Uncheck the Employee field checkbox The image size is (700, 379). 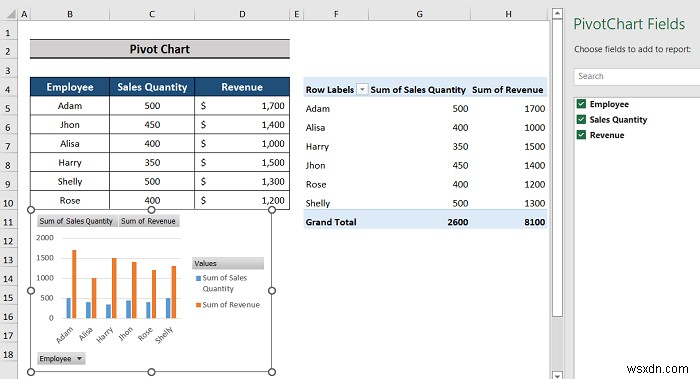[581, 104]
